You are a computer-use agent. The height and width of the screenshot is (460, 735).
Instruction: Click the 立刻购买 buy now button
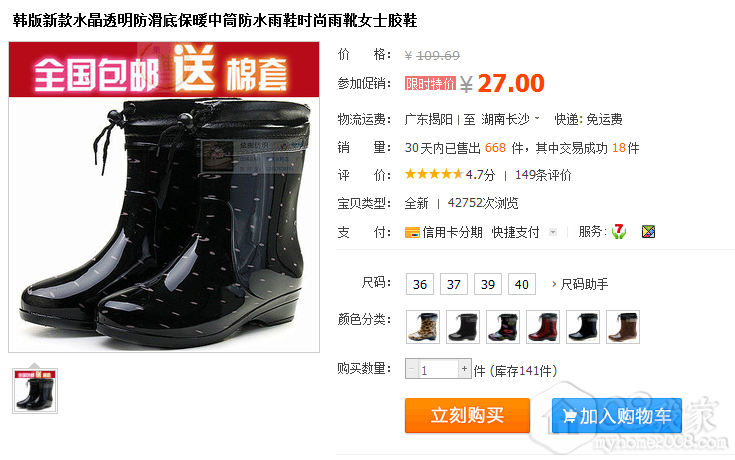467,415
